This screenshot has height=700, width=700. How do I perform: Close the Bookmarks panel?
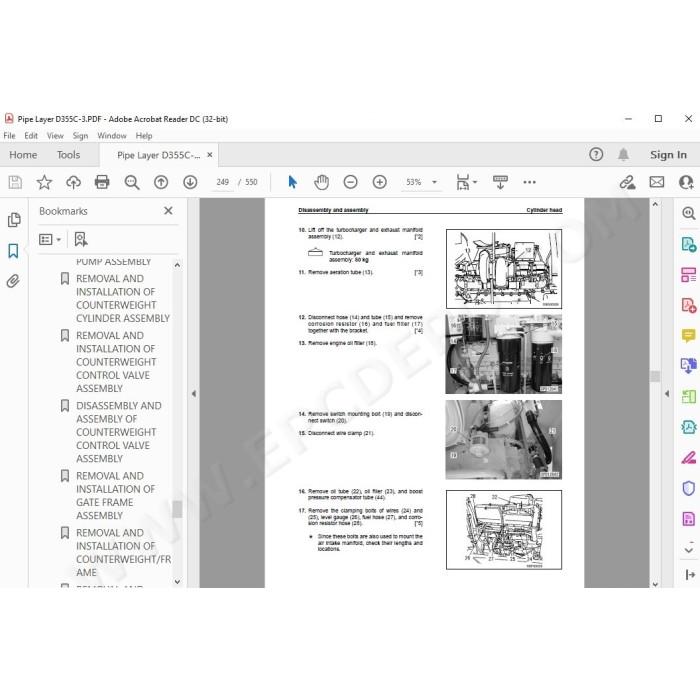point(168,211)
